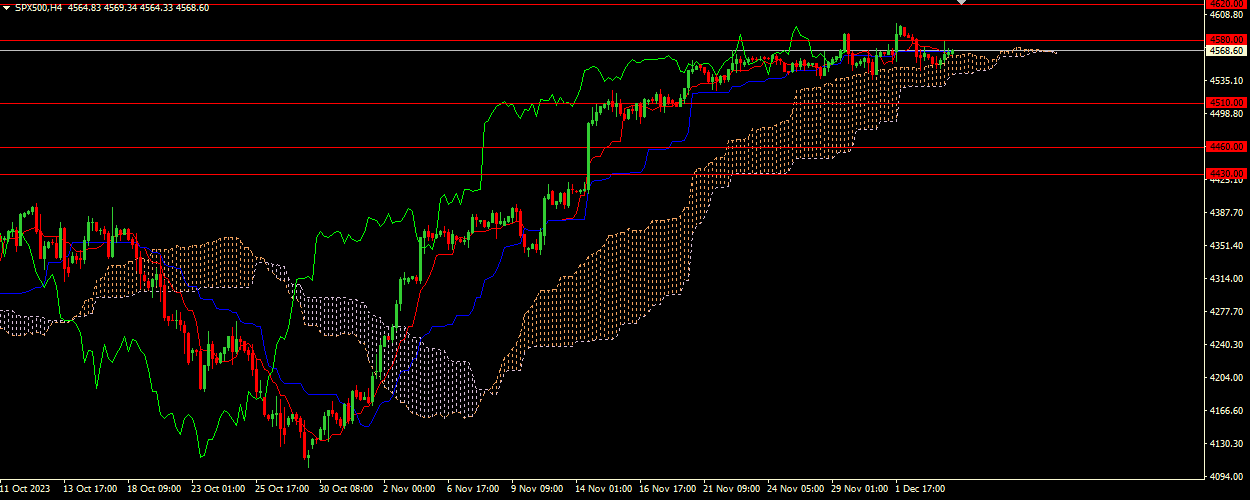Click the 6 Nov 17:00 time axis label

(x=473, y=490)
